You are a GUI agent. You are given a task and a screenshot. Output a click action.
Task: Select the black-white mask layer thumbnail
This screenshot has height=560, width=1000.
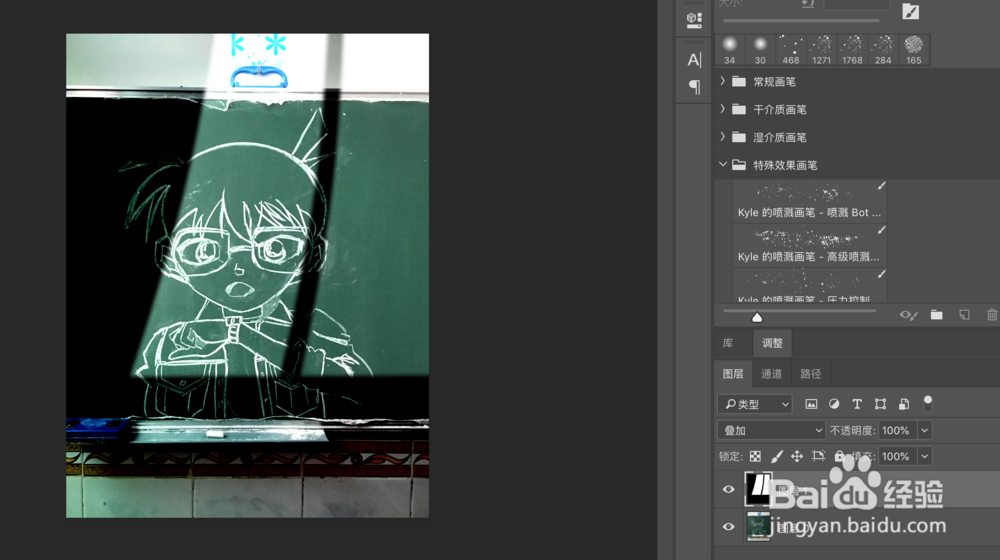pos(758,489)
